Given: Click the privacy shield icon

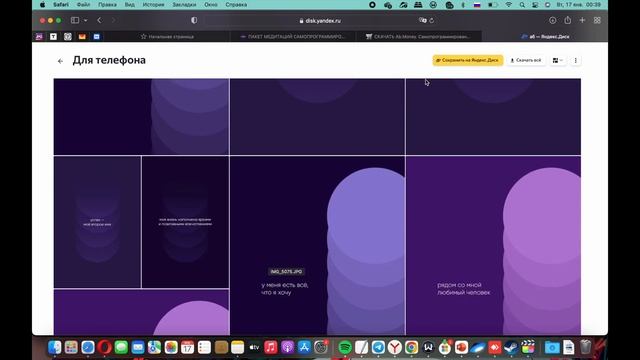Looking at the screenshot, I should click(x=194, y=20).
